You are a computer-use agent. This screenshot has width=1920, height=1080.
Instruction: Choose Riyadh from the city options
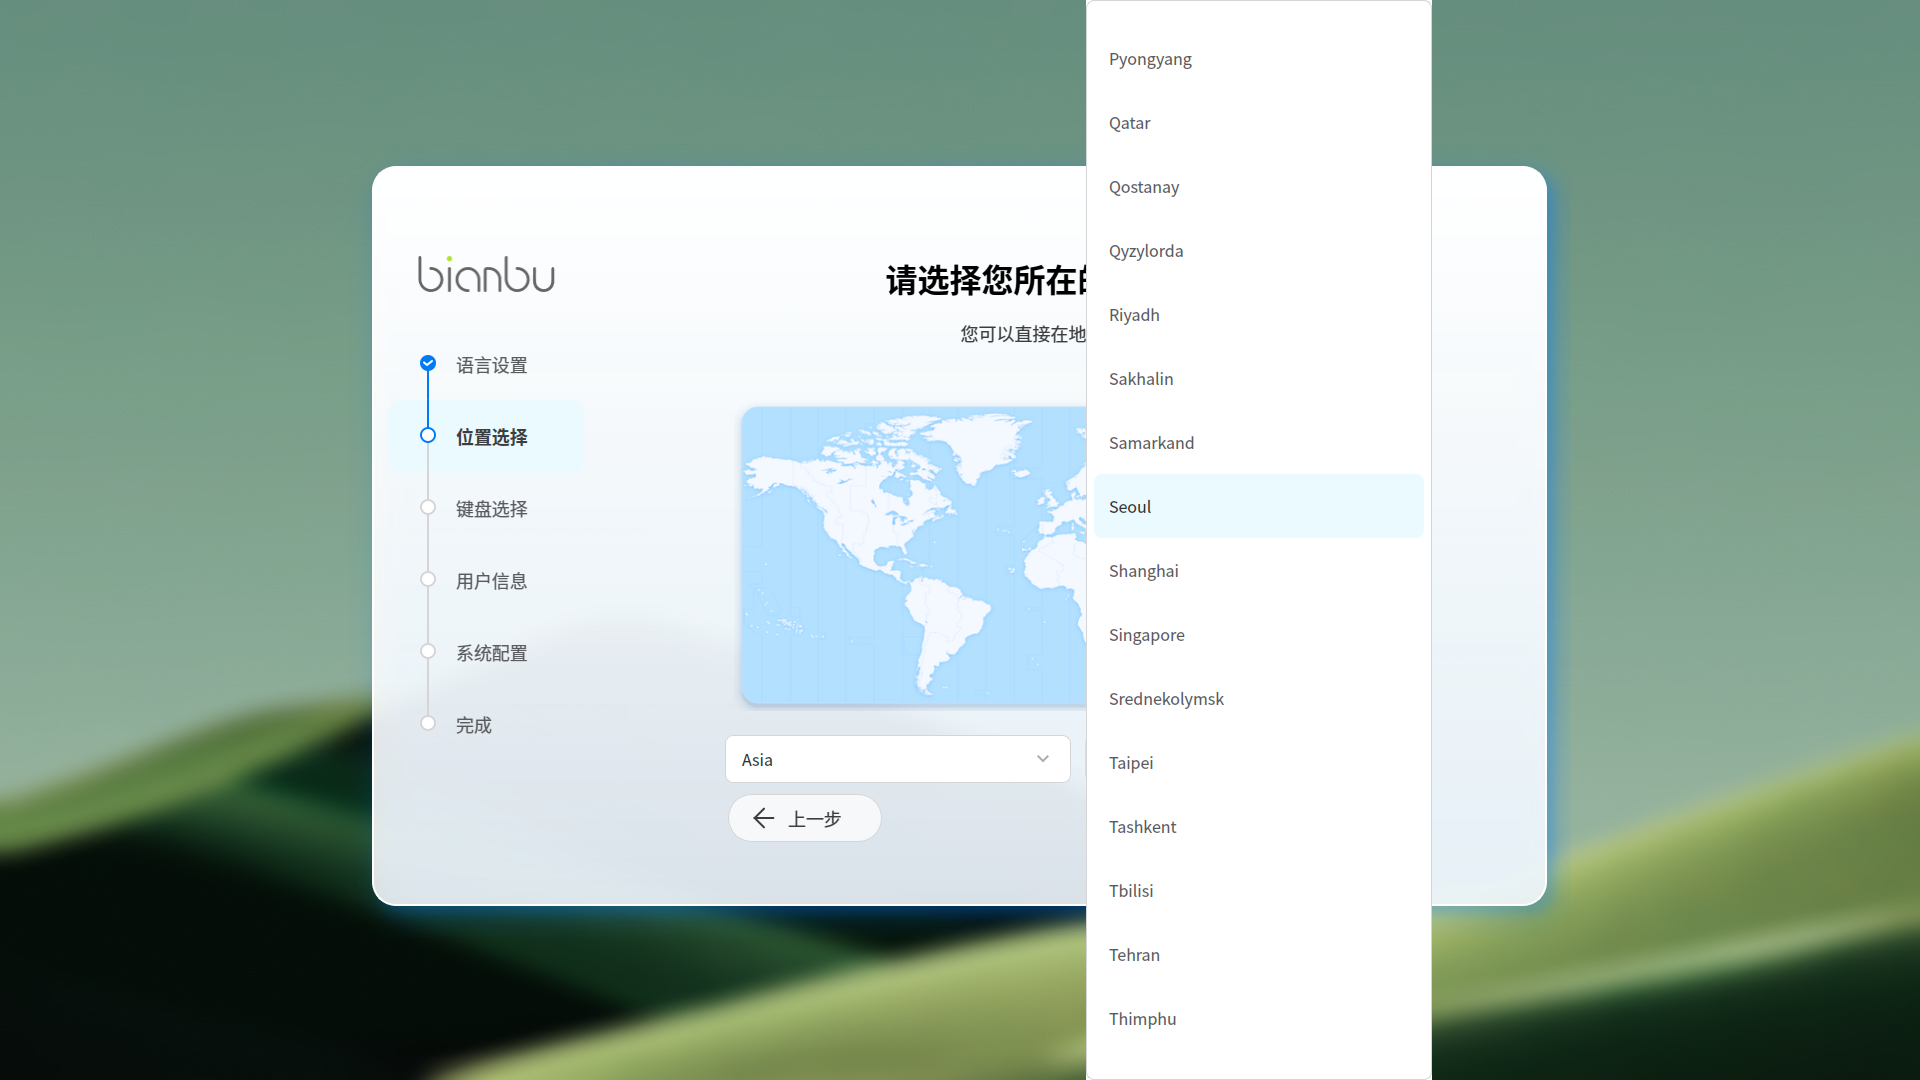pos(1134,314)
